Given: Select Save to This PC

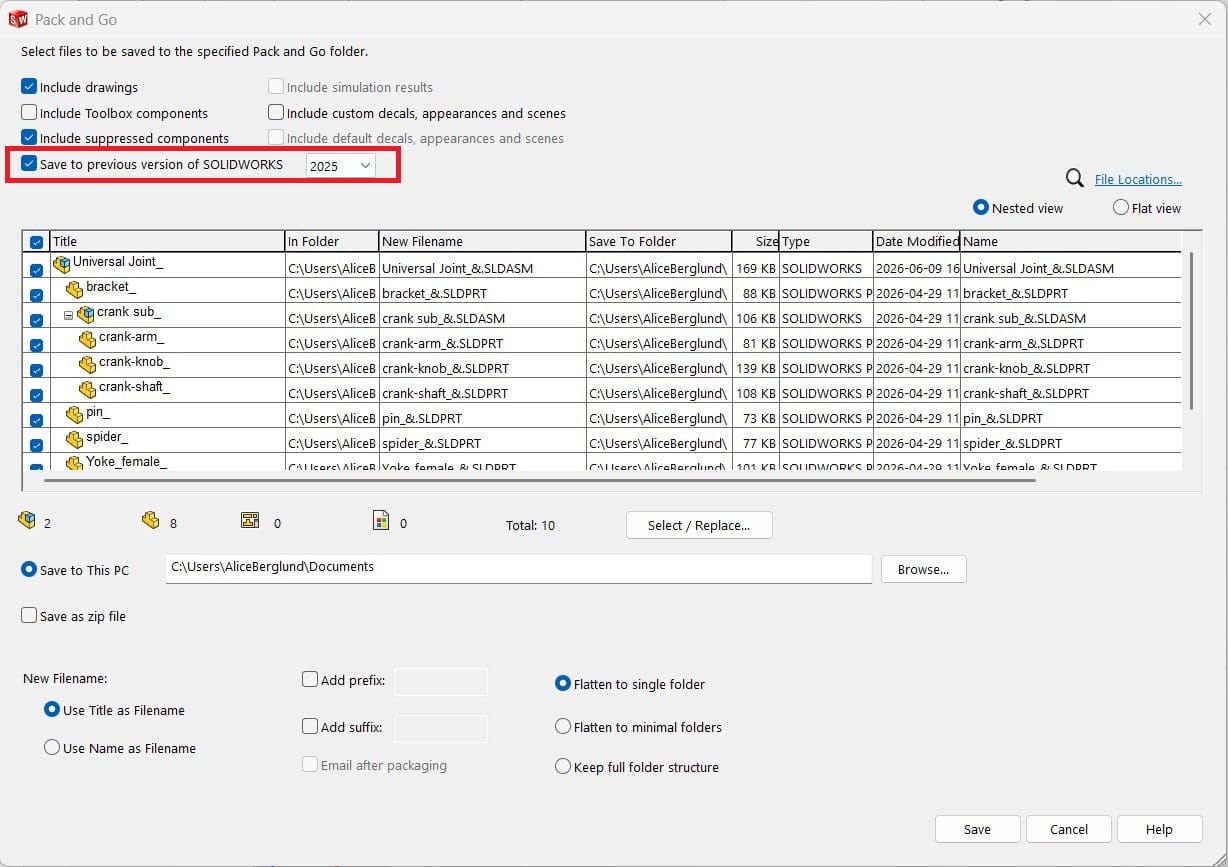Looking at the screenshot, I should point(29,569).
